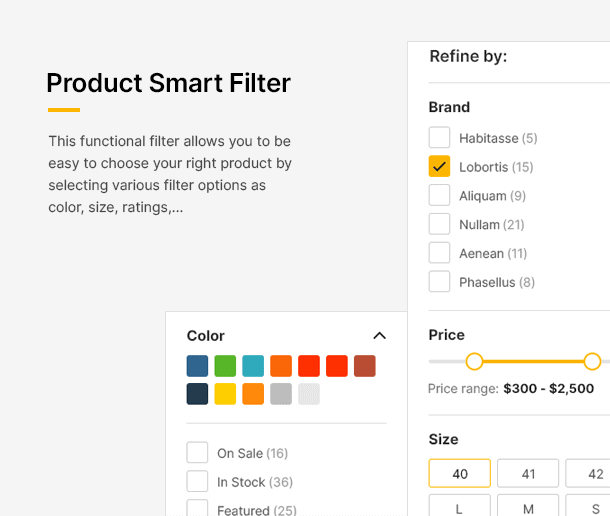Tick the Nullam brand checkbox
The height and width of the screenshot is (516, 610).
tap(439, 224)
